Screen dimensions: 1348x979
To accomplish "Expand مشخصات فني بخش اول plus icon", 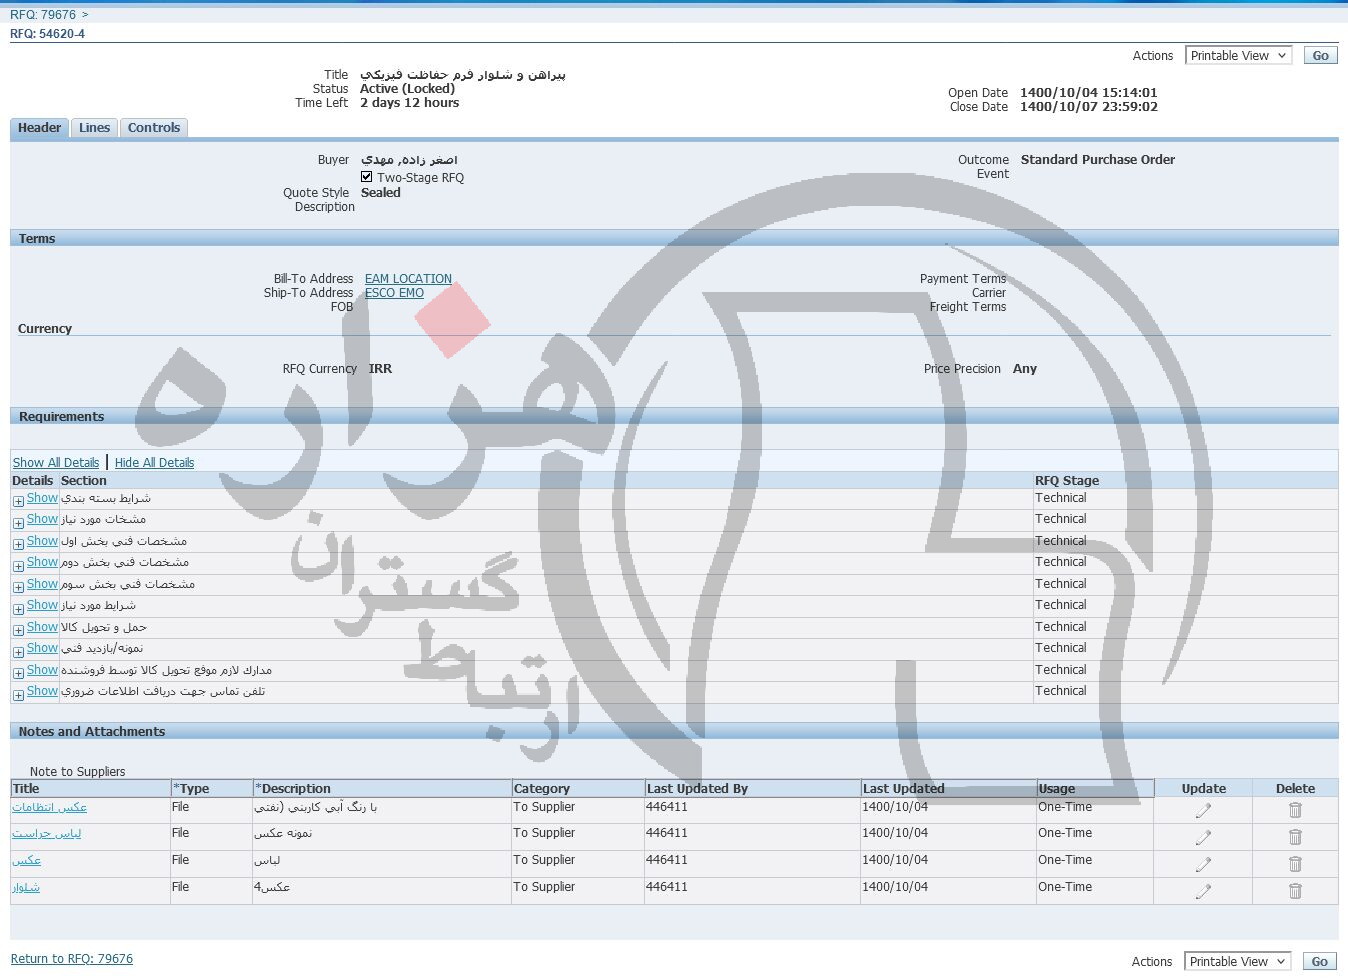I will [18, 544].
